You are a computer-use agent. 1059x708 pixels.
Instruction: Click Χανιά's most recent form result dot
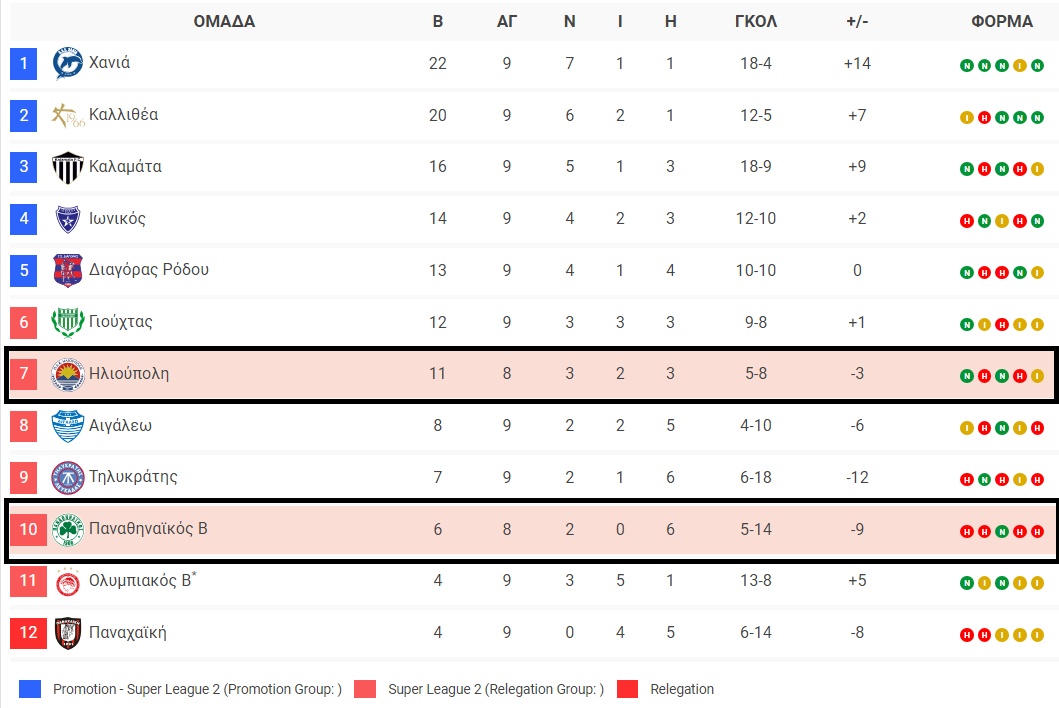pyautogui.click(x=1037, y=66)
